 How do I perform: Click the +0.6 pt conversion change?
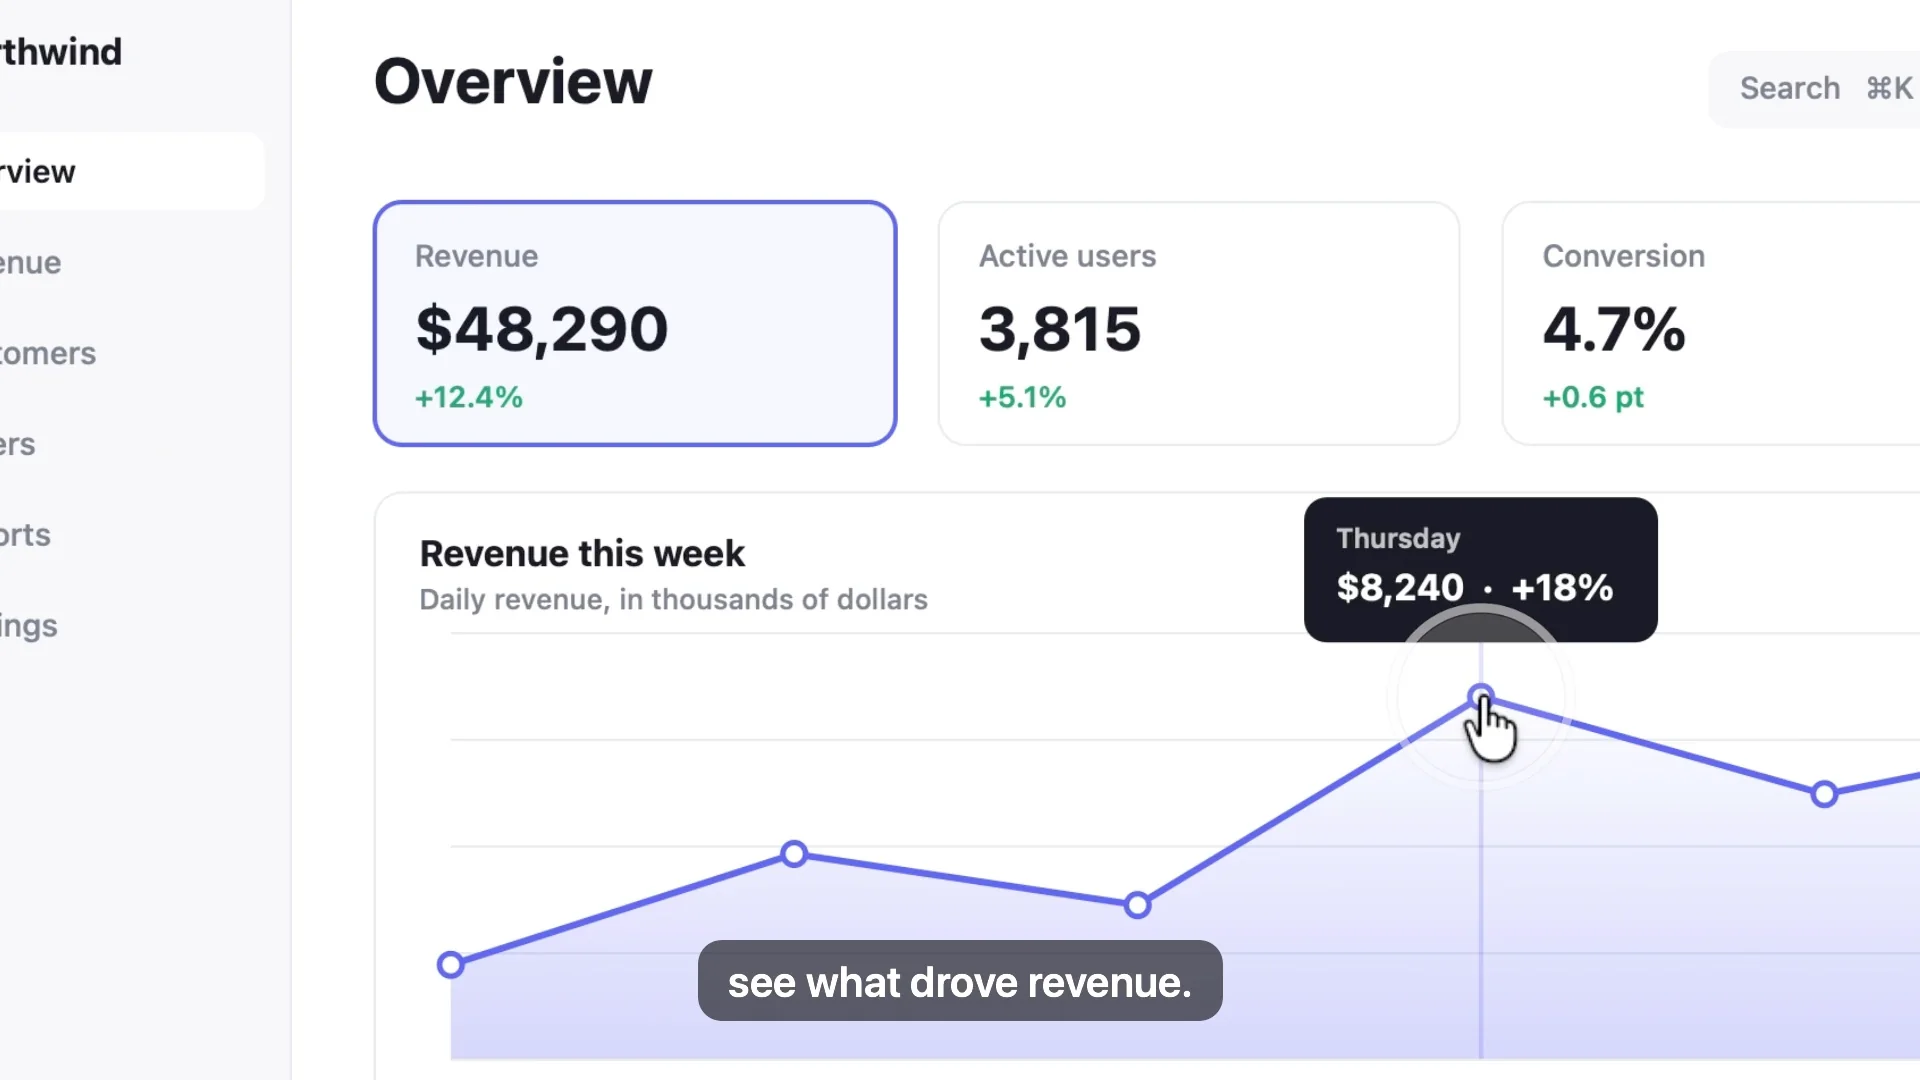1593,397
